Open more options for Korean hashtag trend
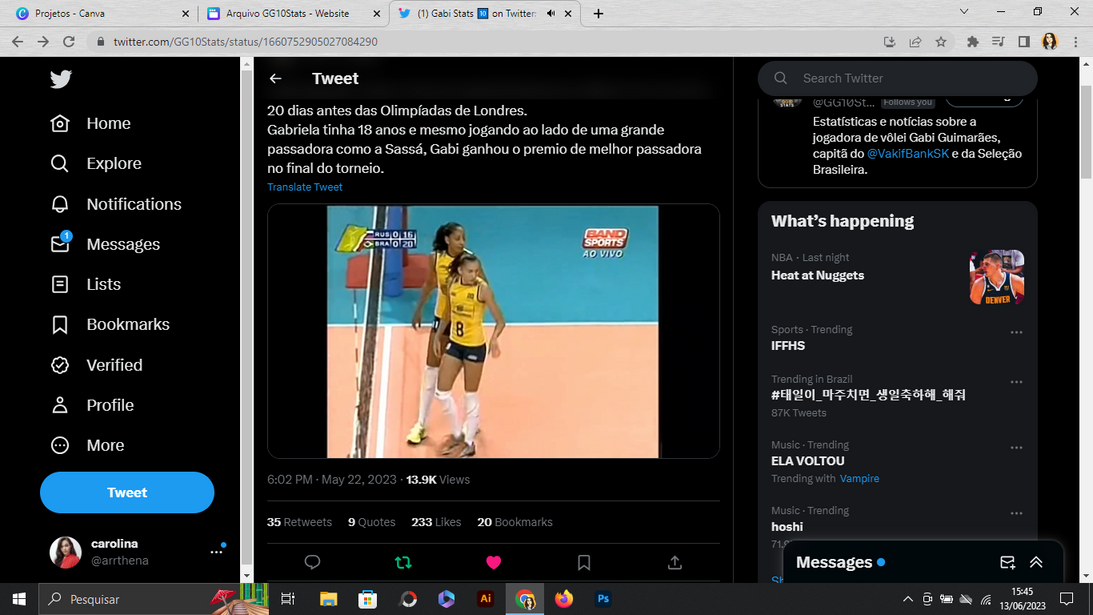This screenshot has width=1093, height=615. [1016, 382]
